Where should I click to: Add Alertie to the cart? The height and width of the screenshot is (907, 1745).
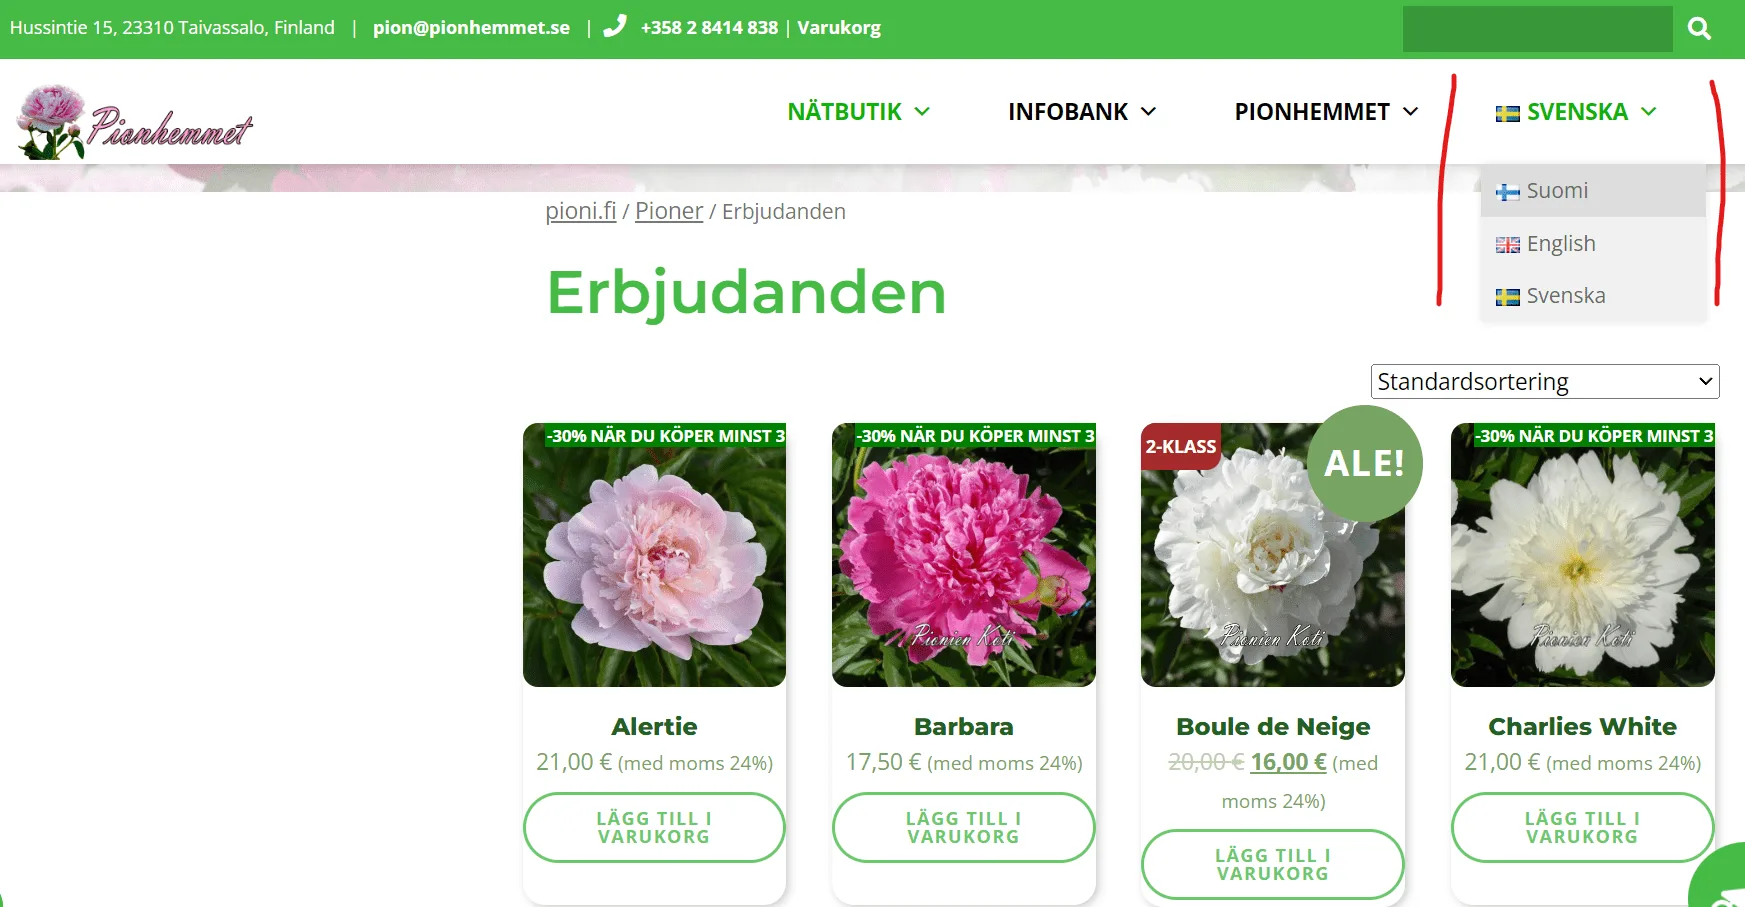pos(654,827)
